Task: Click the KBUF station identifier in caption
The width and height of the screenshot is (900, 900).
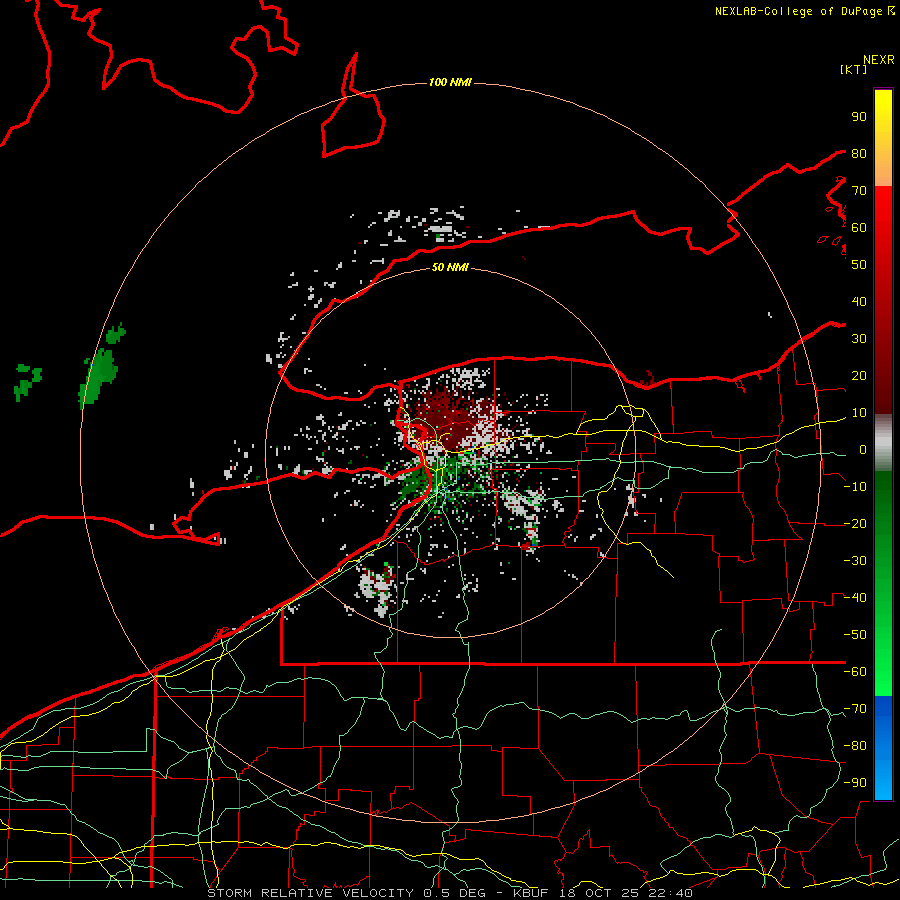Action: pos(532,893)
